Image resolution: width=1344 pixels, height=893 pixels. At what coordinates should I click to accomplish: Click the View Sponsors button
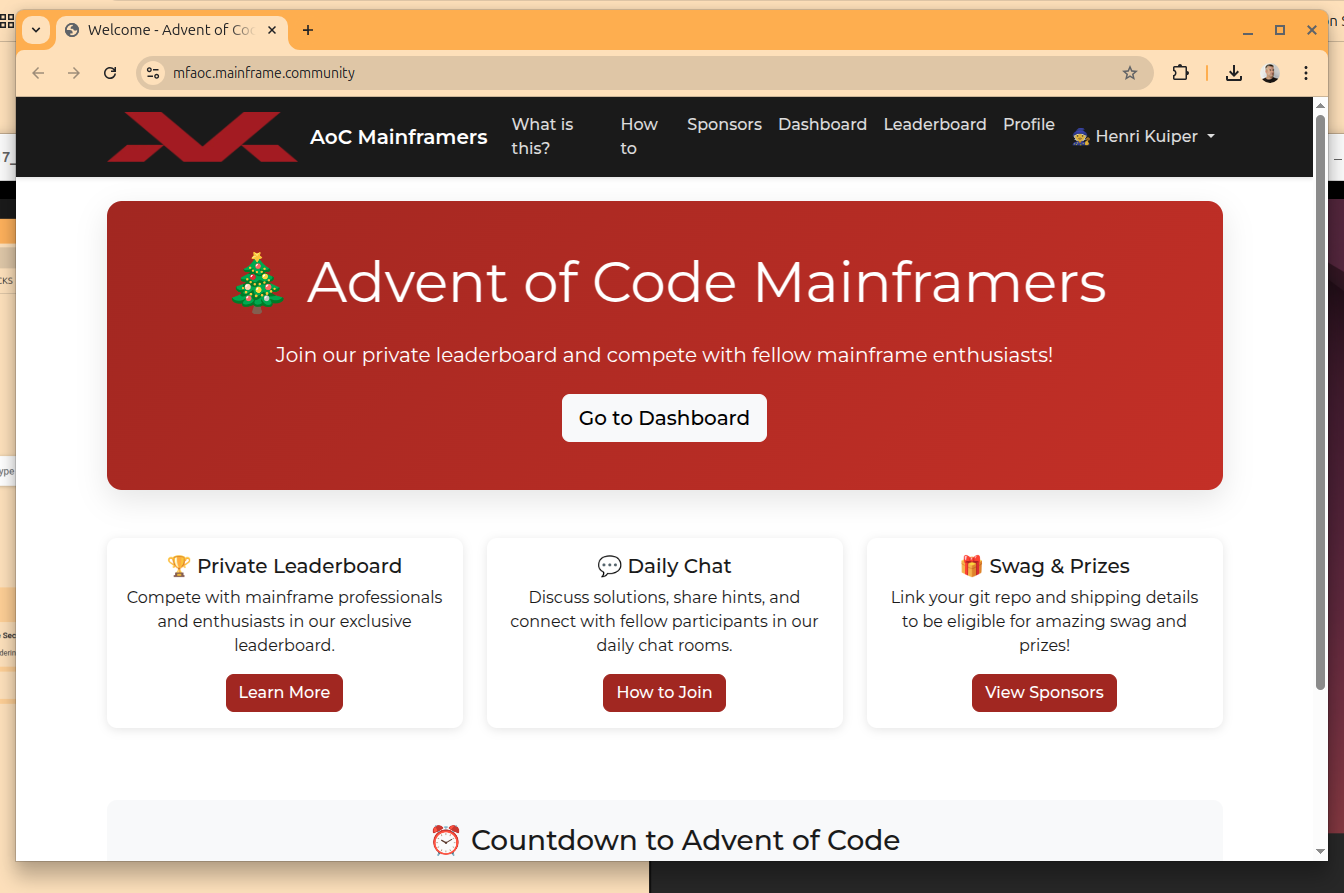pos(1044,693)
